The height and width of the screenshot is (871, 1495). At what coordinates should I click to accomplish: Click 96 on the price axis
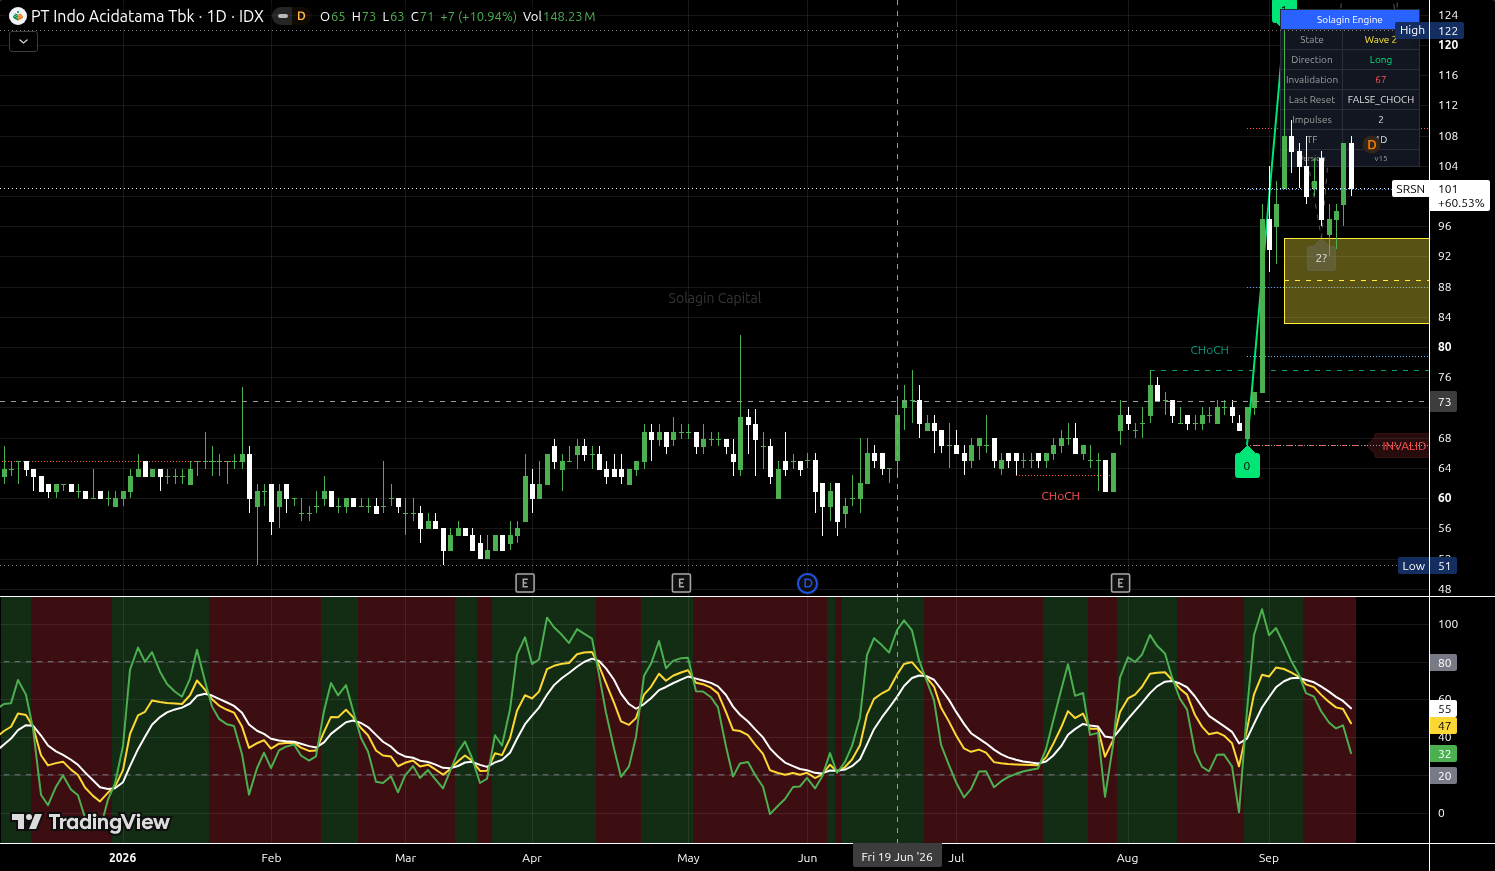(1444, 226)
